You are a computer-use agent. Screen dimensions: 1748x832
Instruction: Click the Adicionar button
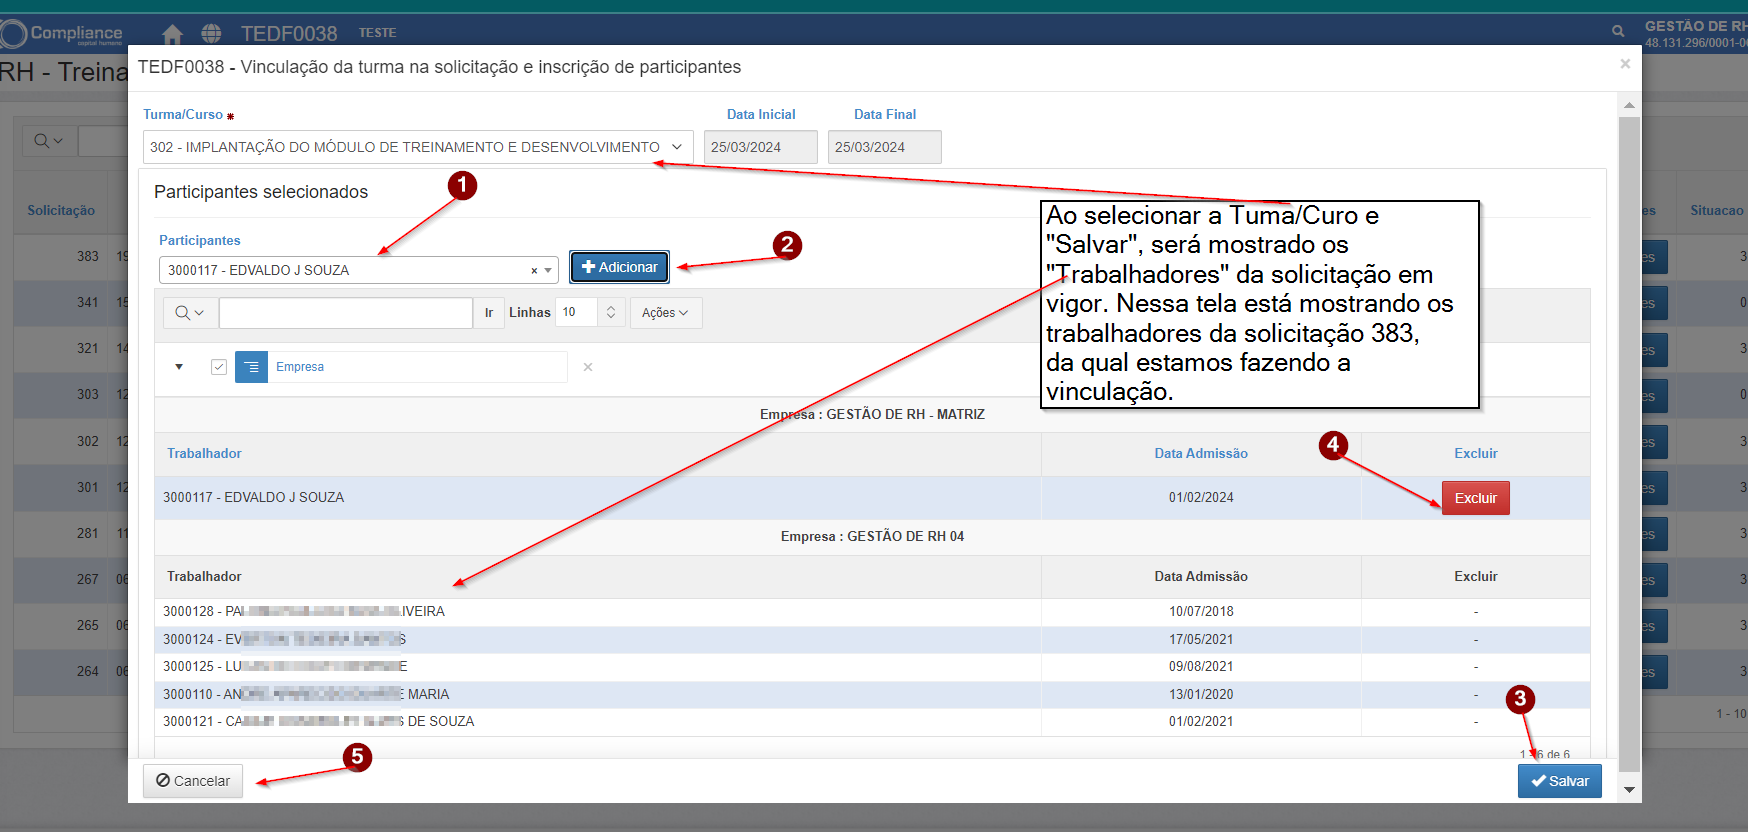coord(619,267)
